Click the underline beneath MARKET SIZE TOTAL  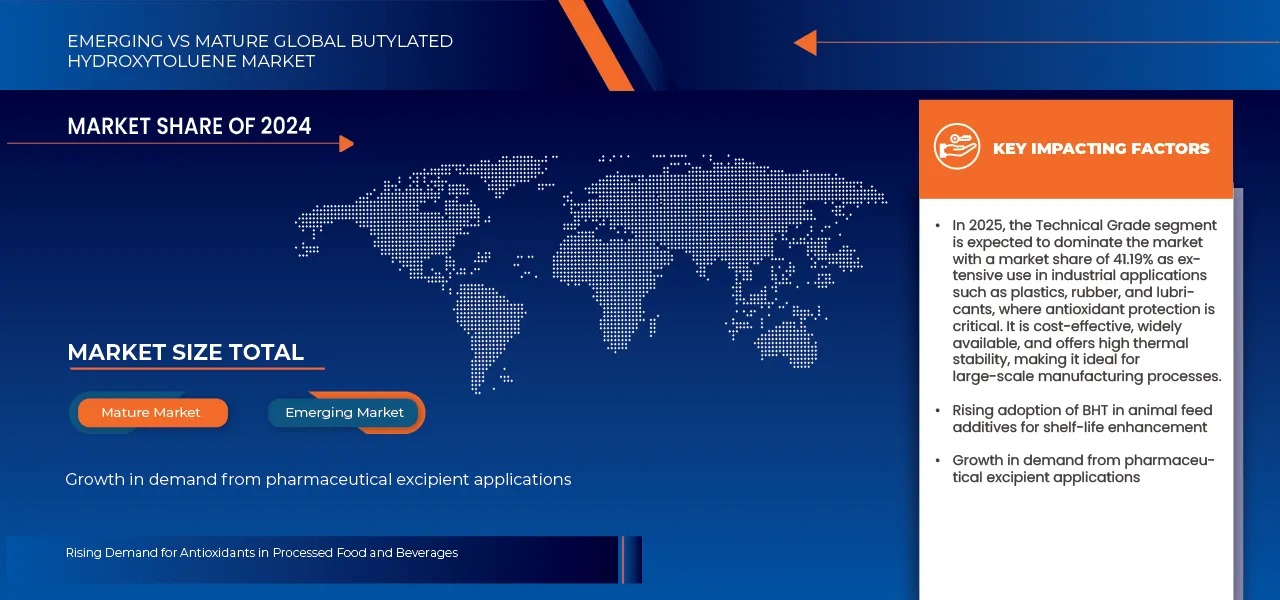[x=196, y=369]
